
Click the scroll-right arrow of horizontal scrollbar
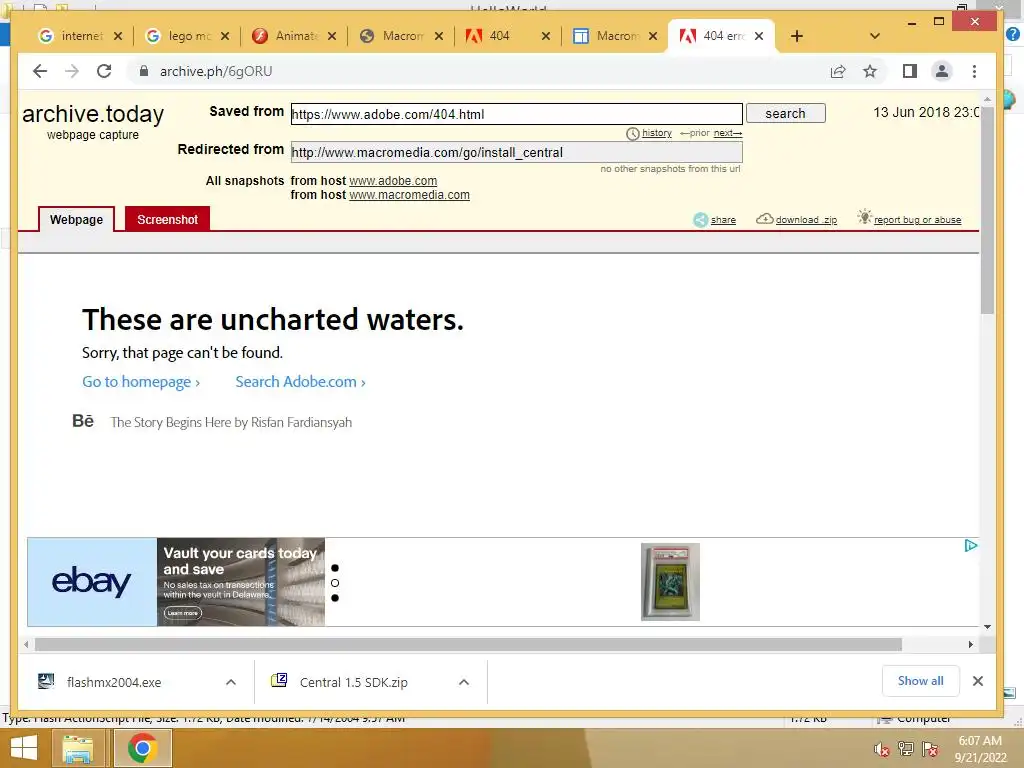(x=970, y=645)
